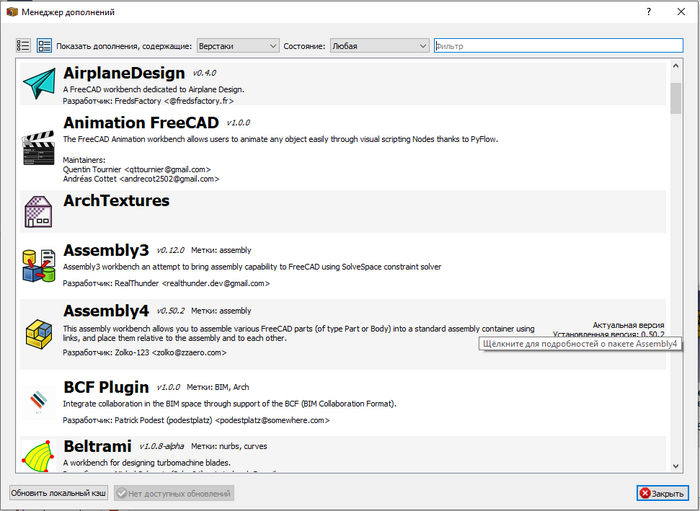700x511 pixels.
Task: Open the 'Верстаки' addon type dropdown
Action: coord(237,46)
